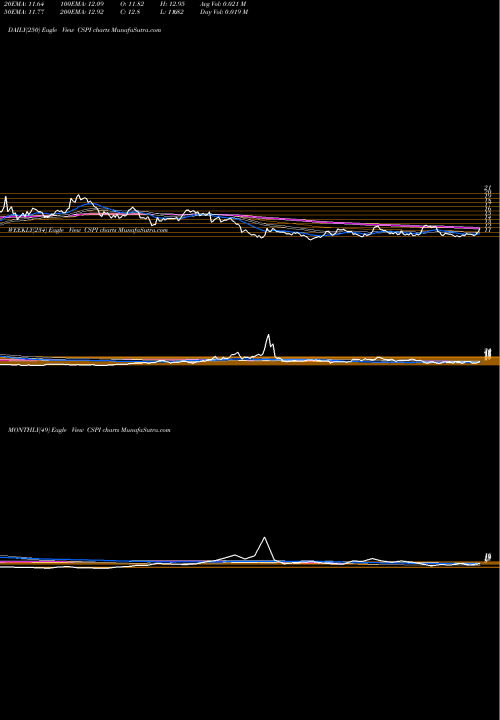Click the weekly chart's highest price spike
The image size is (500, 720).
click(269, 335)
